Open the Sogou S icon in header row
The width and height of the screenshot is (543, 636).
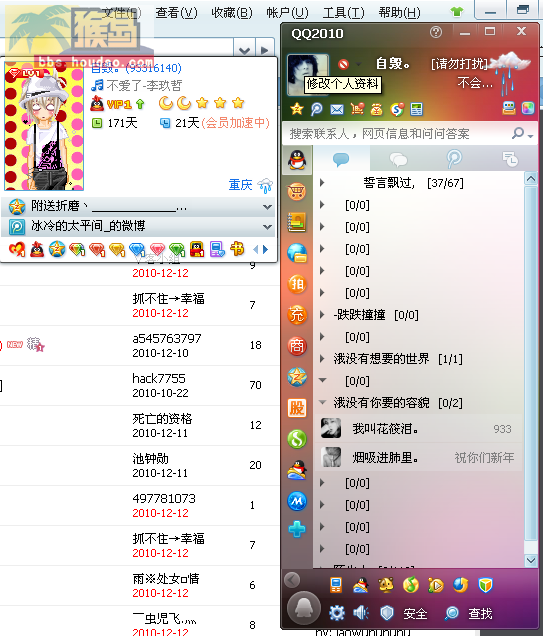pyautogui.click(x=397, y=109)
